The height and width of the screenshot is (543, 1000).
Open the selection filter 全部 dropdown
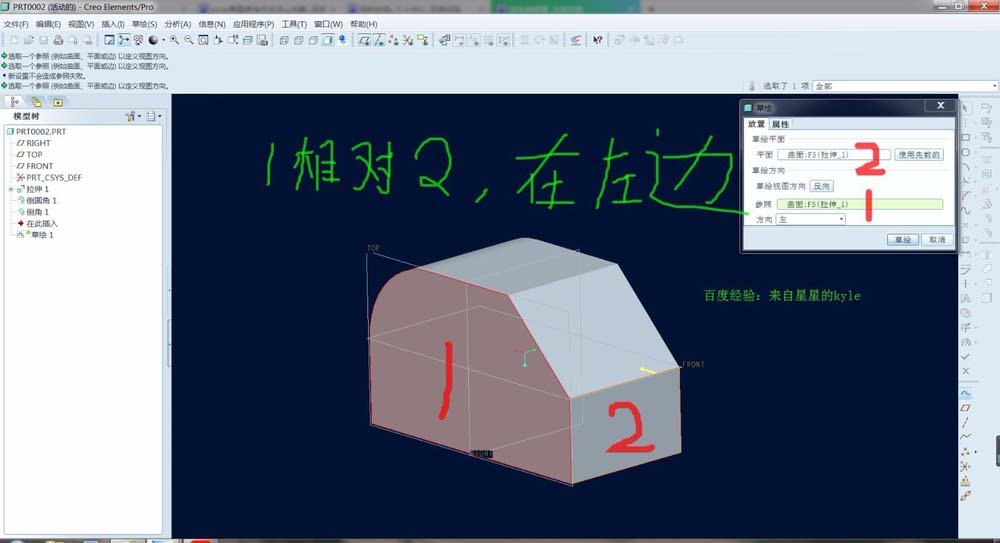coord(994,86)
